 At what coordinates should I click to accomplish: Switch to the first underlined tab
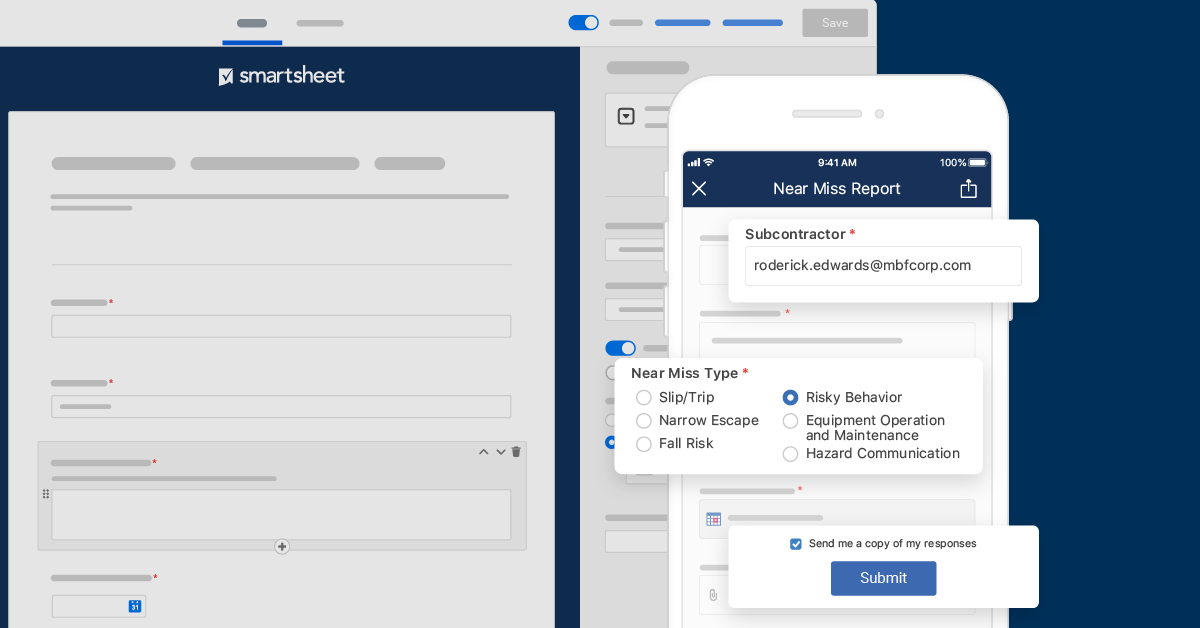click(x=252, y=22)
